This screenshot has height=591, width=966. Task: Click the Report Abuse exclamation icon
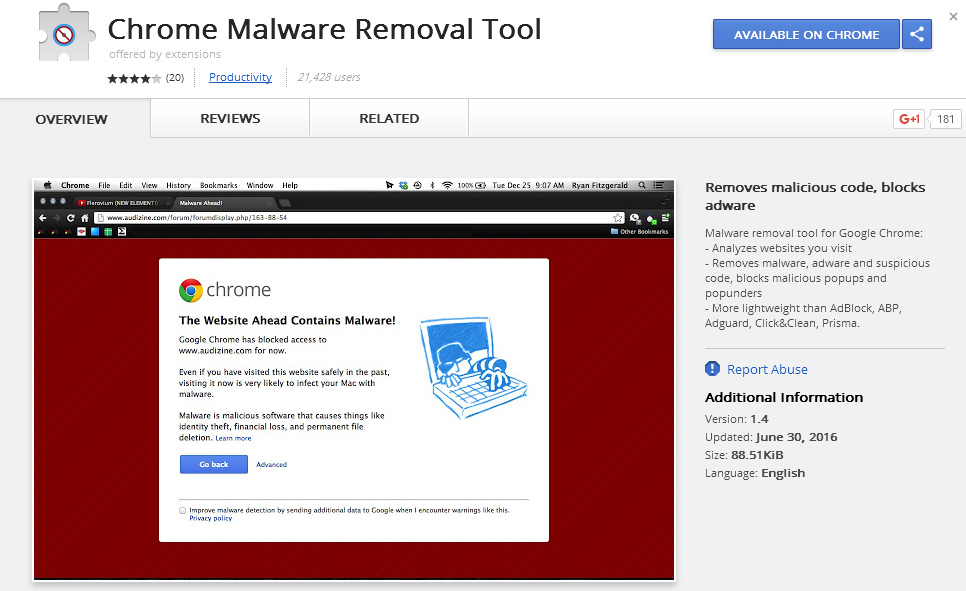click(712, 369)
